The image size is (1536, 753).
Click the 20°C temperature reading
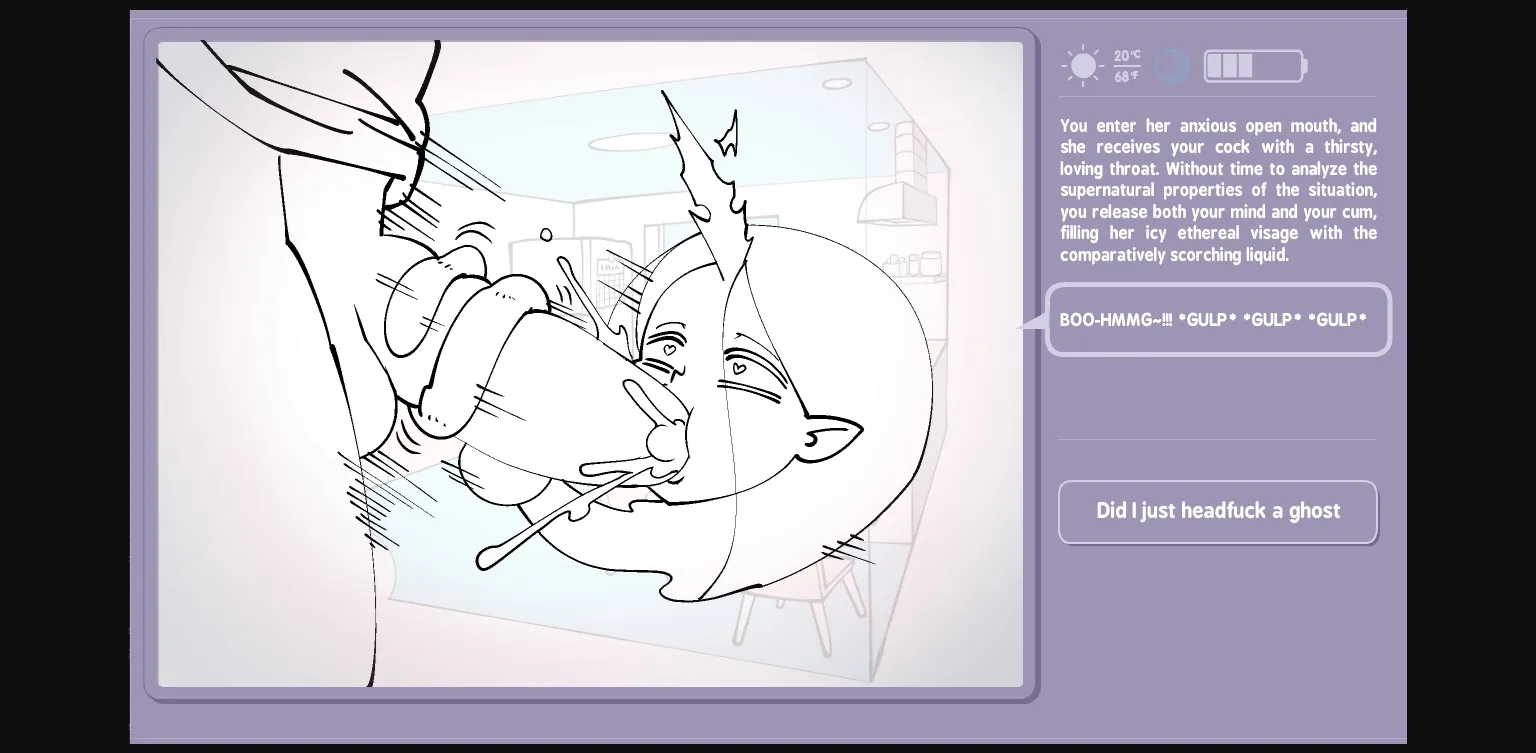point(1126,57)
